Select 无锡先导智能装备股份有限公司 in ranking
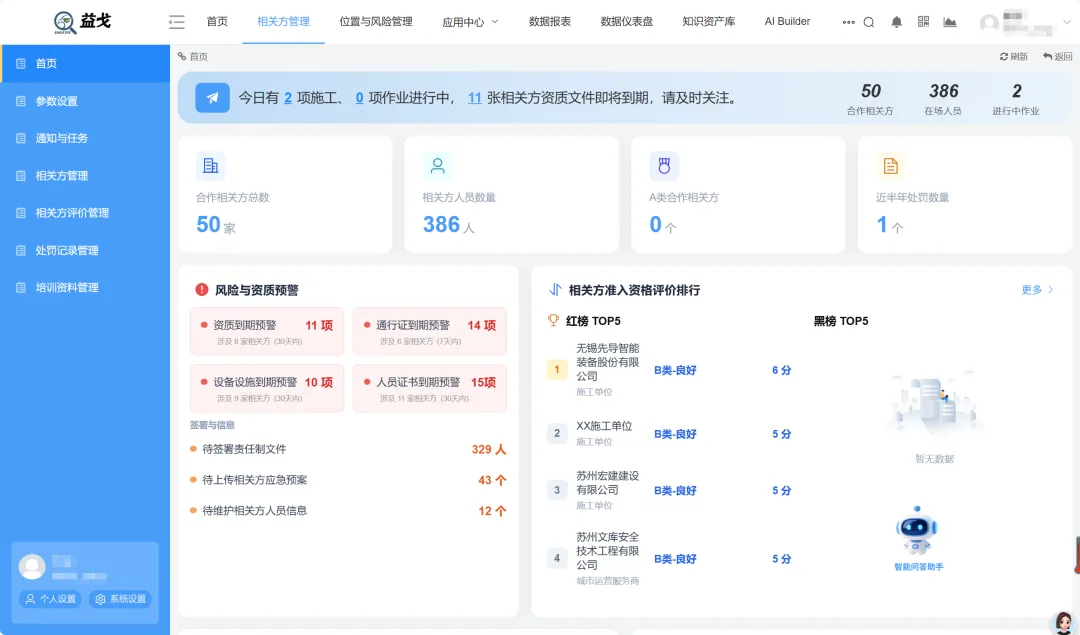Screen dimensions: 1080x635 pyautogui.click(x=608, y=362)
